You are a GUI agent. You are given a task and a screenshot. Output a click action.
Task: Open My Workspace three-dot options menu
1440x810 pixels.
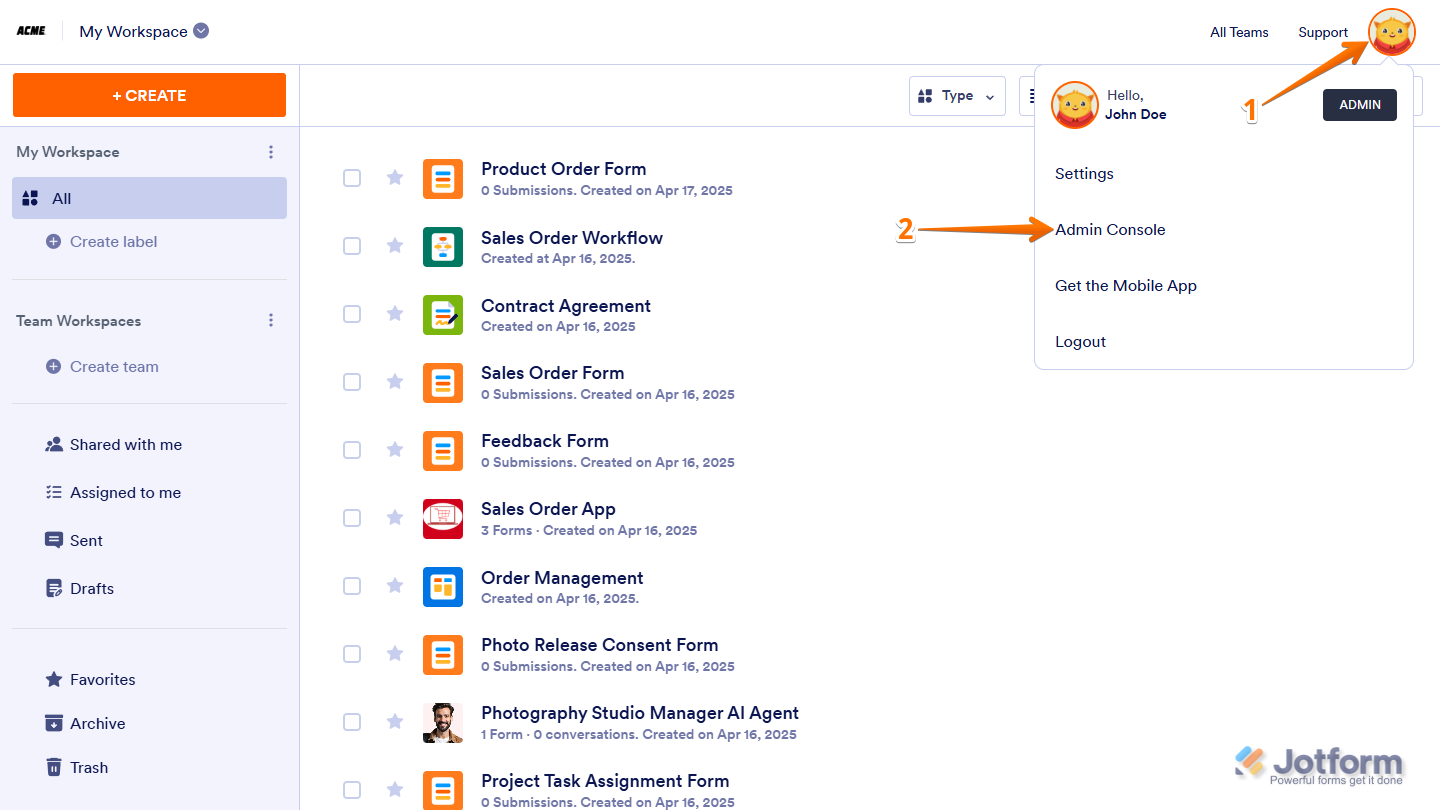click(x=271, y=152)
